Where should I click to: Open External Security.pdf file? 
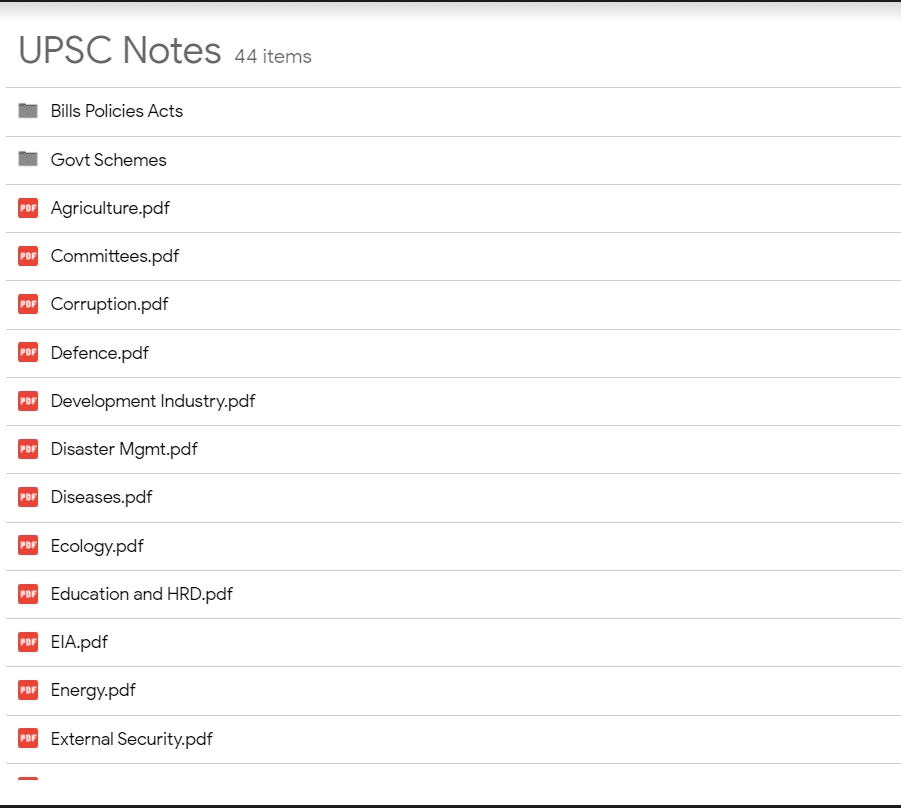pos(132,738)
